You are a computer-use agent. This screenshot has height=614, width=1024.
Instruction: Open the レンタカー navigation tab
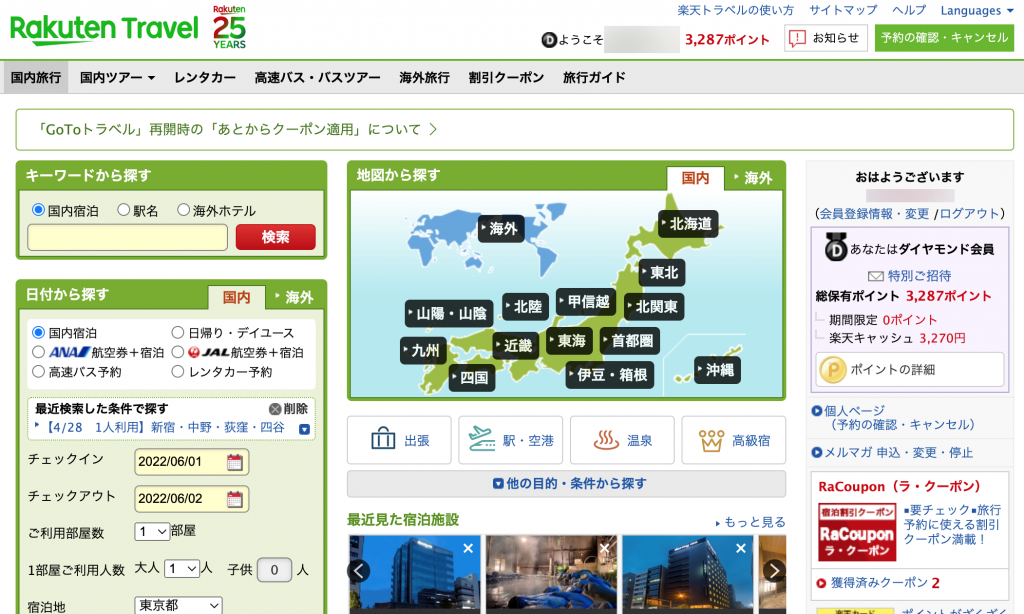coord(205,77)
